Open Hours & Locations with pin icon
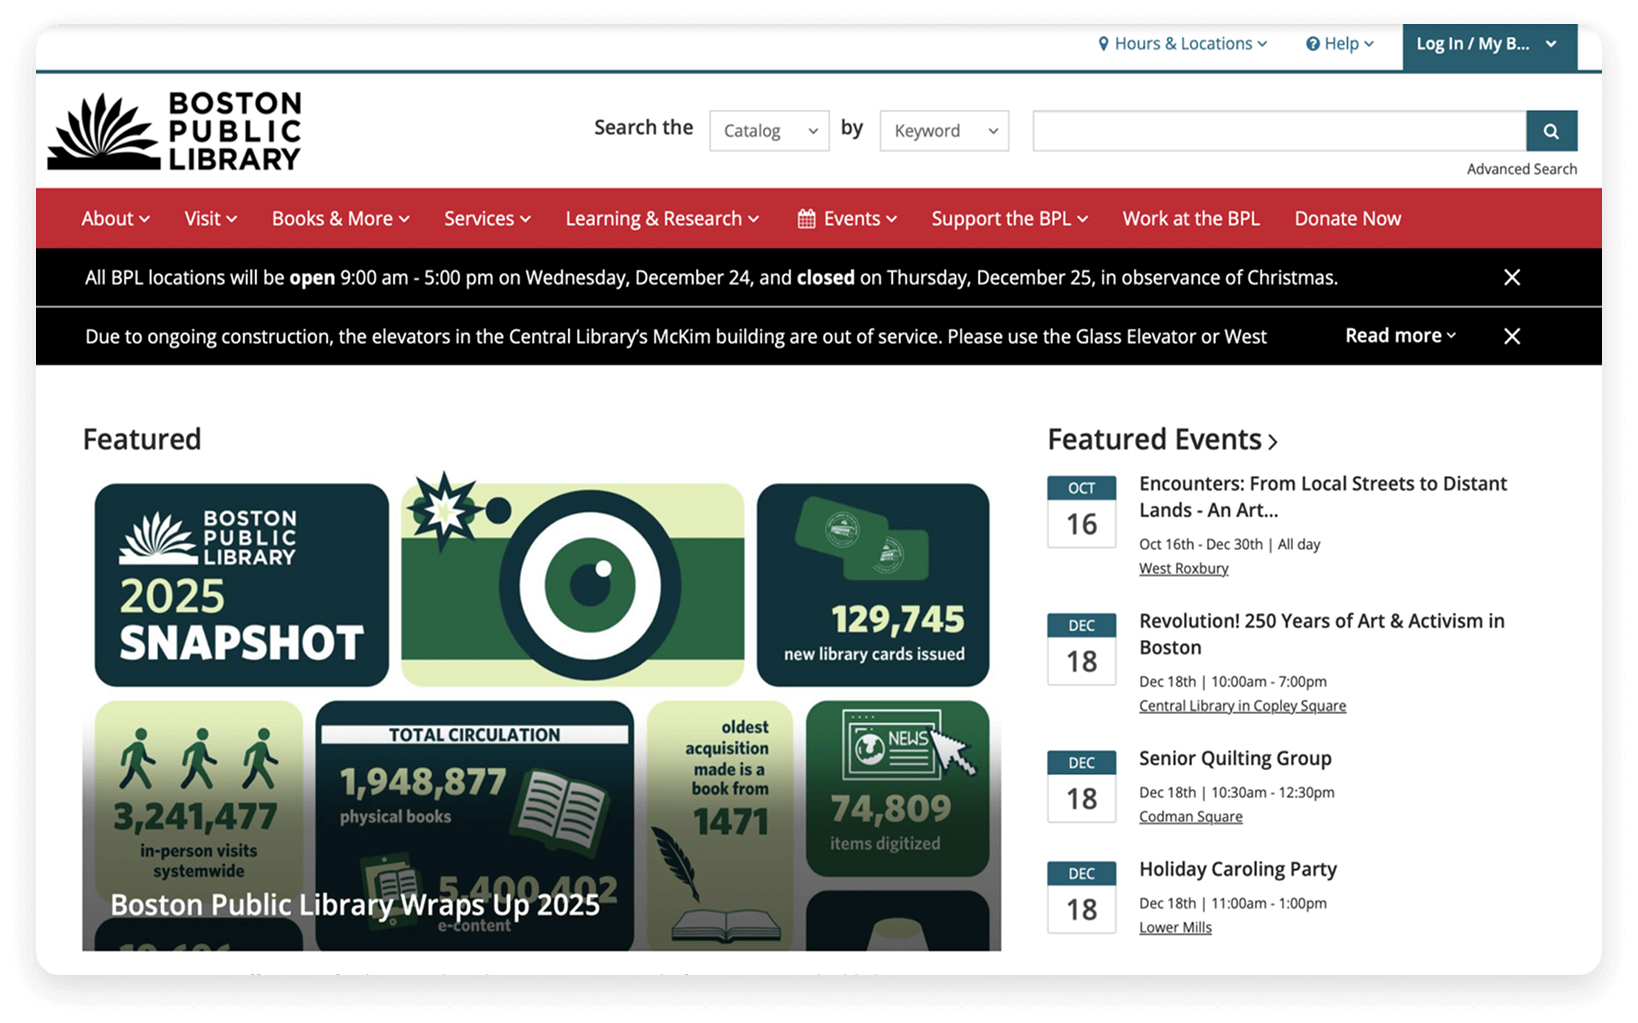 pos(1182,44)
